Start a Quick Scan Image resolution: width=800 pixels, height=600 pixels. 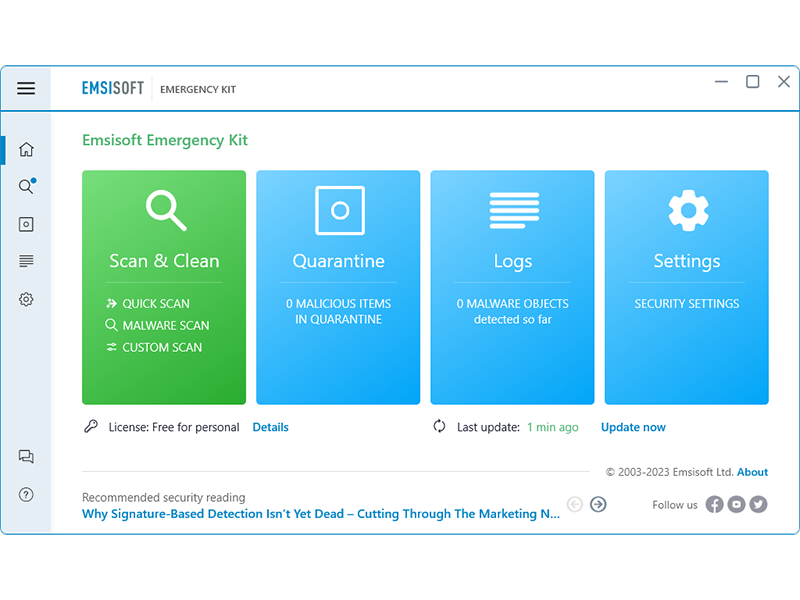tap(155, 304)
